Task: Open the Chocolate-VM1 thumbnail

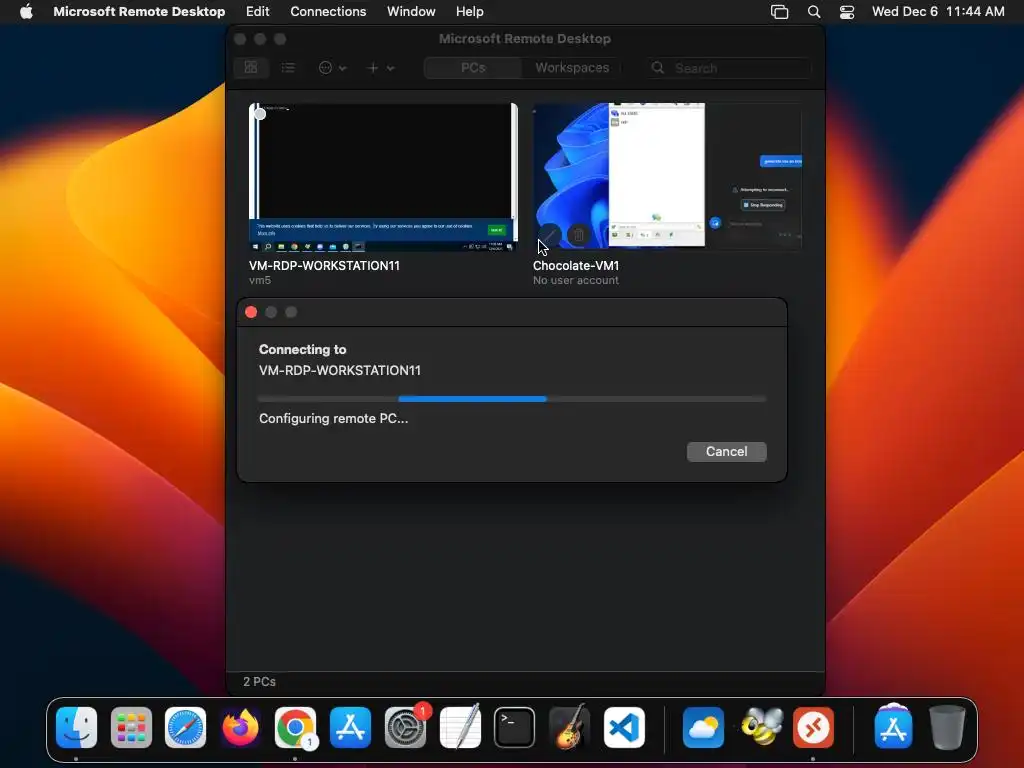Action: pyautogui.click(x=667, y=176)
